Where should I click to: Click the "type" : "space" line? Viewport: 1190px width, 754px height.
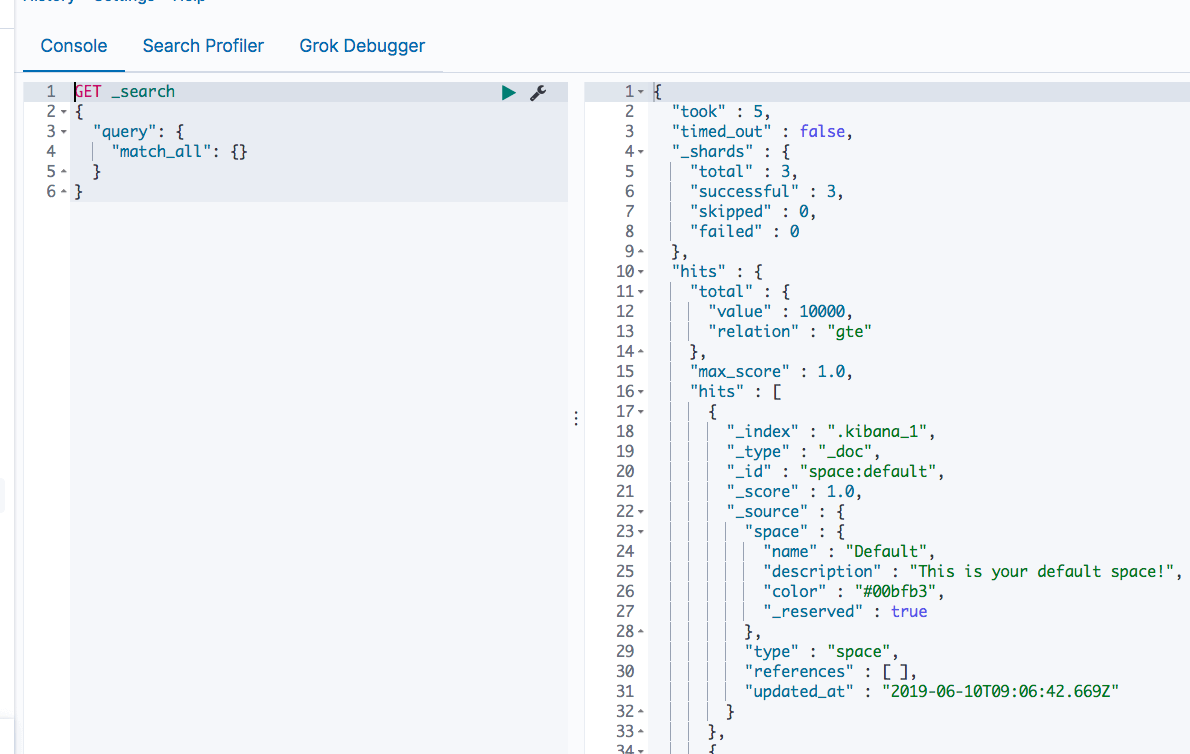821,652
